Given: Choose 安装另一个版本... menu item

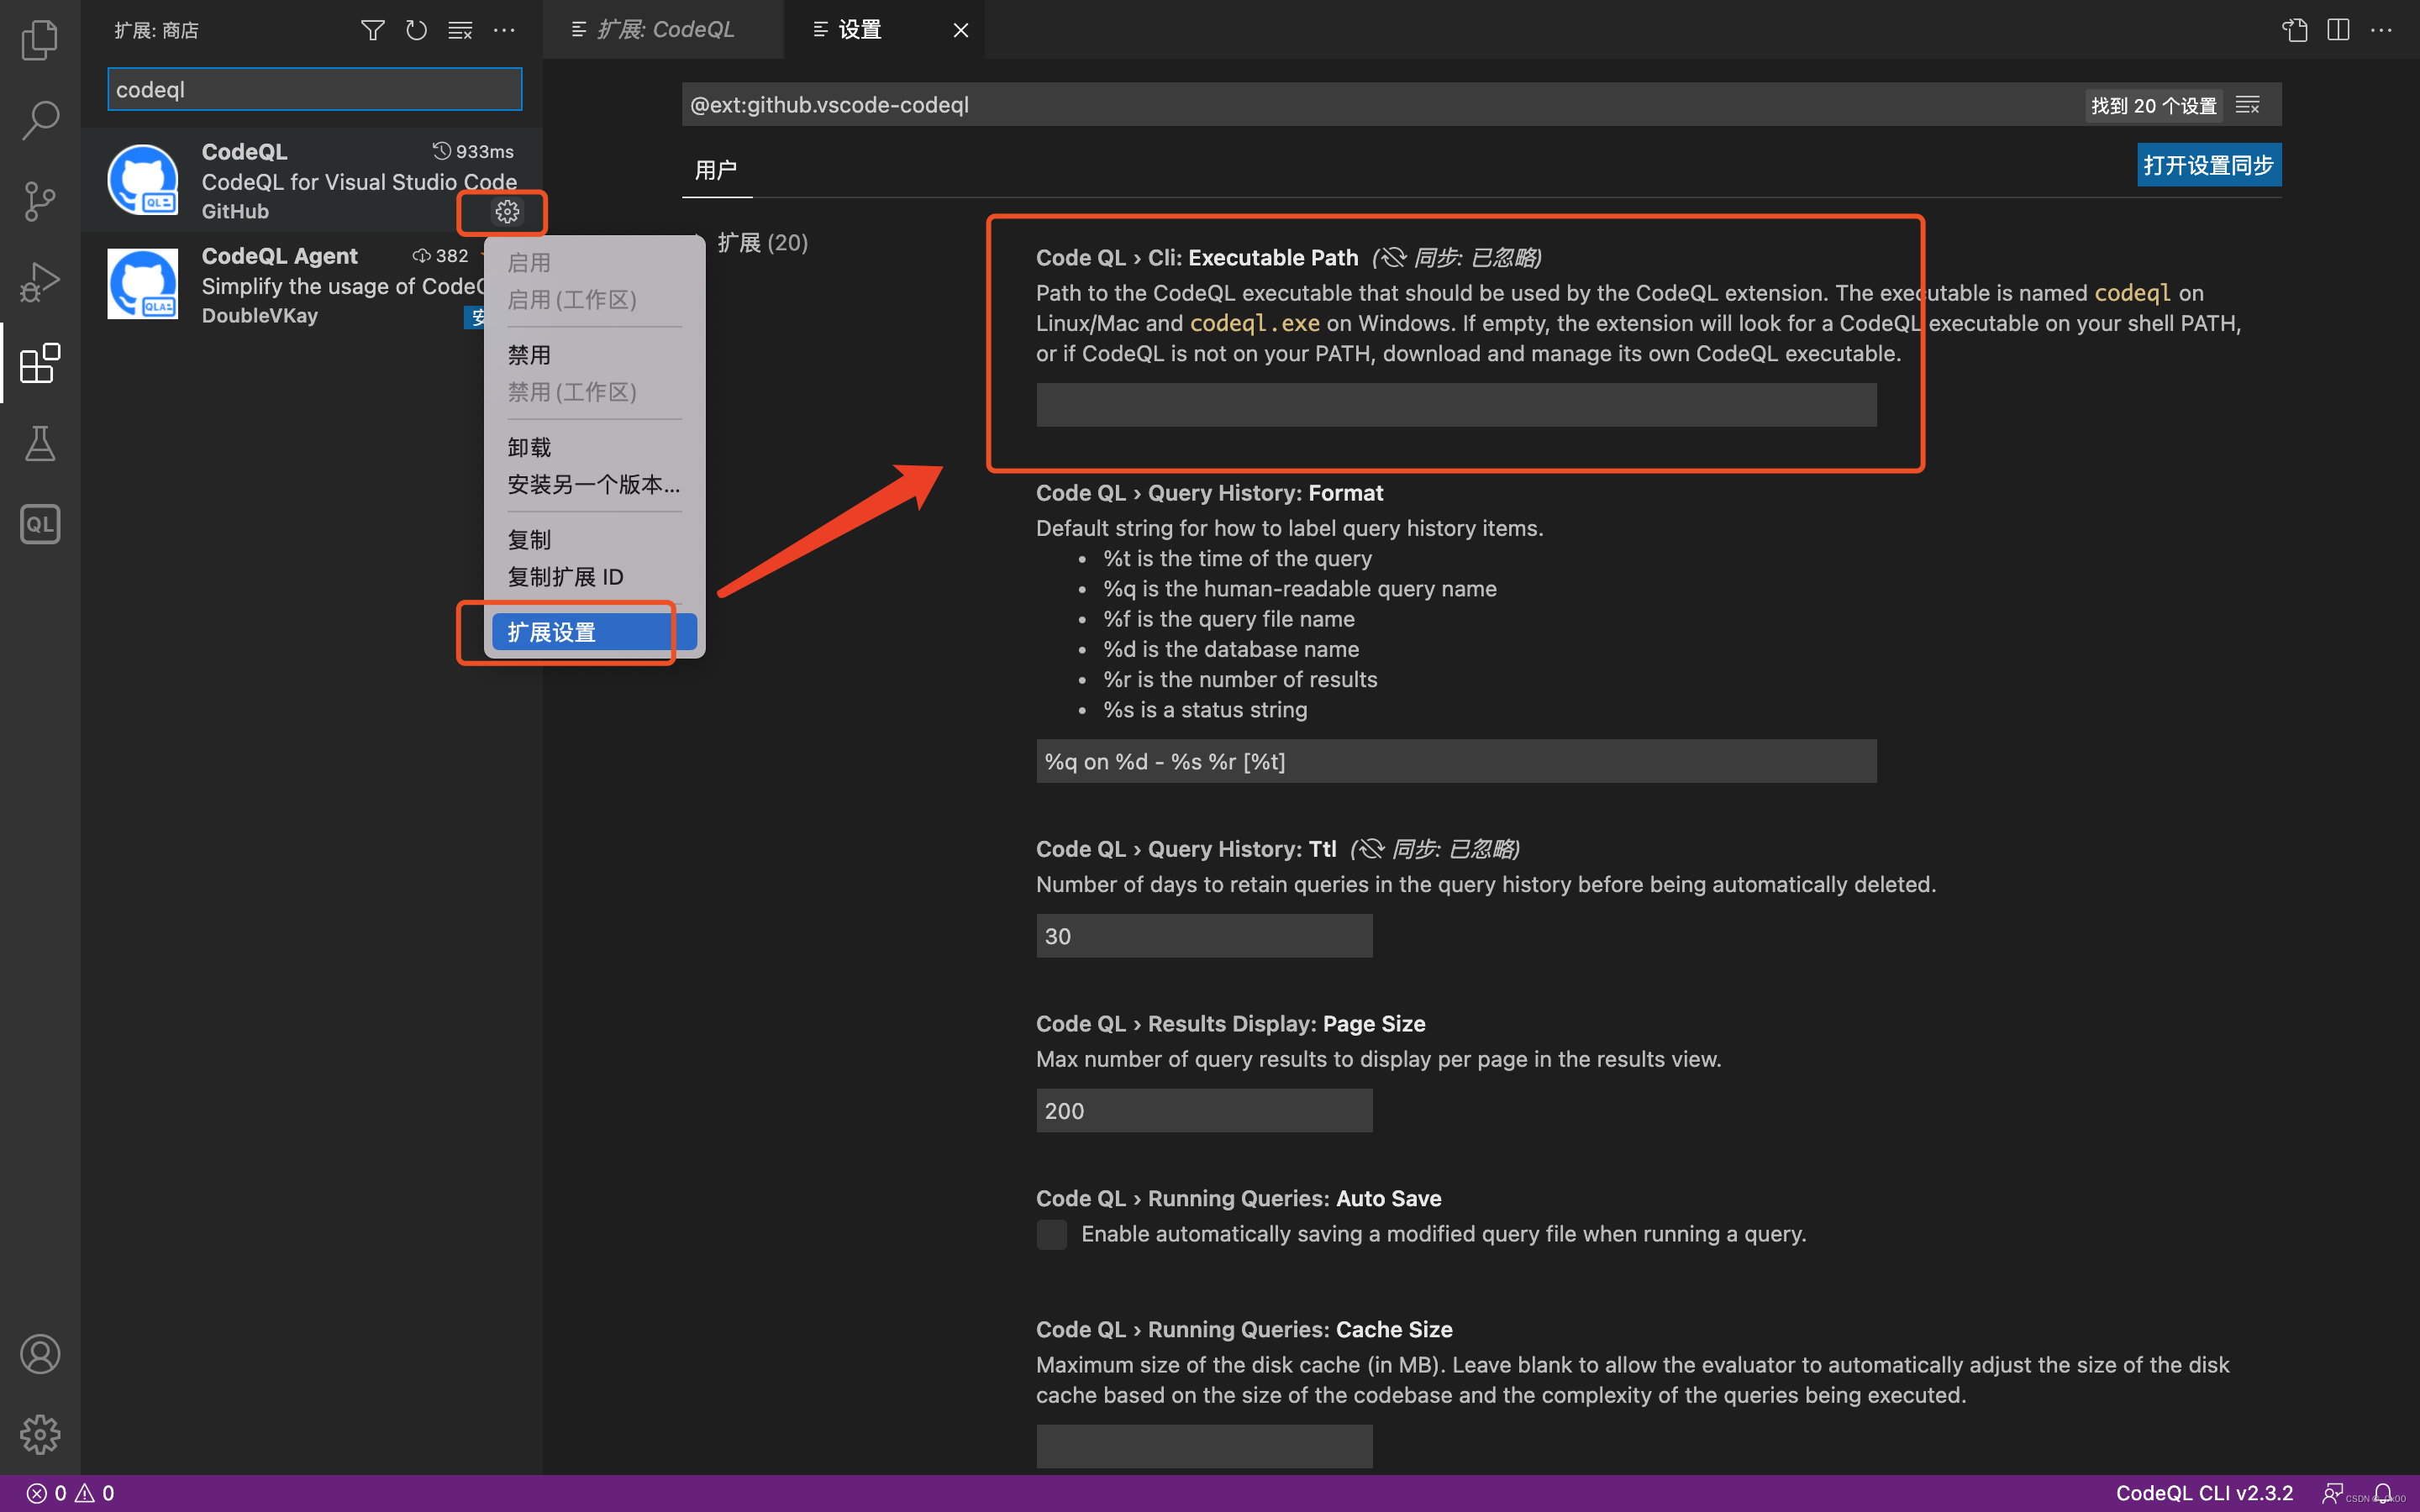Looking at the screenshot, I should (x=594, y=484).
